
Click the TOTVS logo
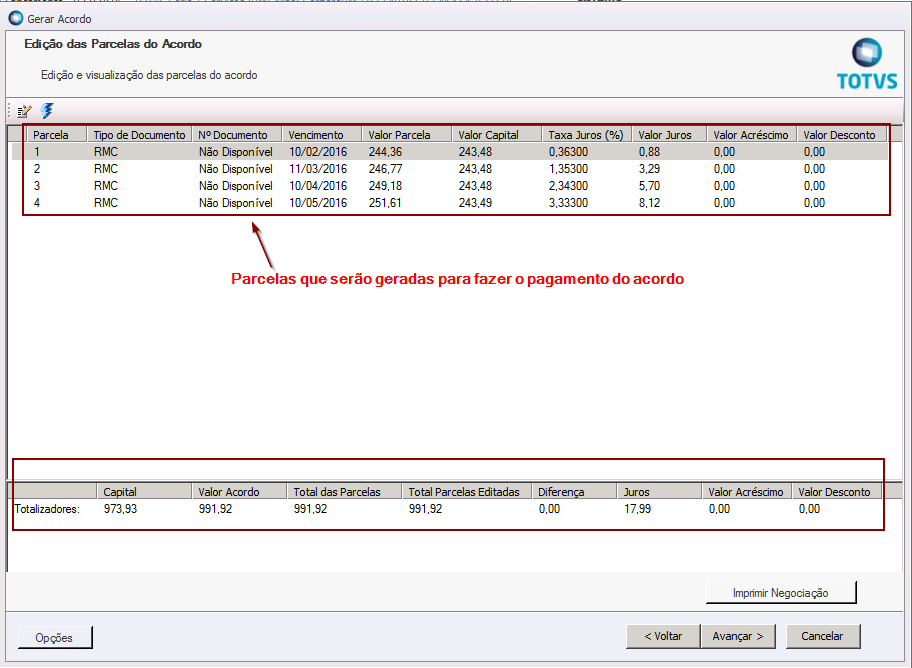coord(866,65)
